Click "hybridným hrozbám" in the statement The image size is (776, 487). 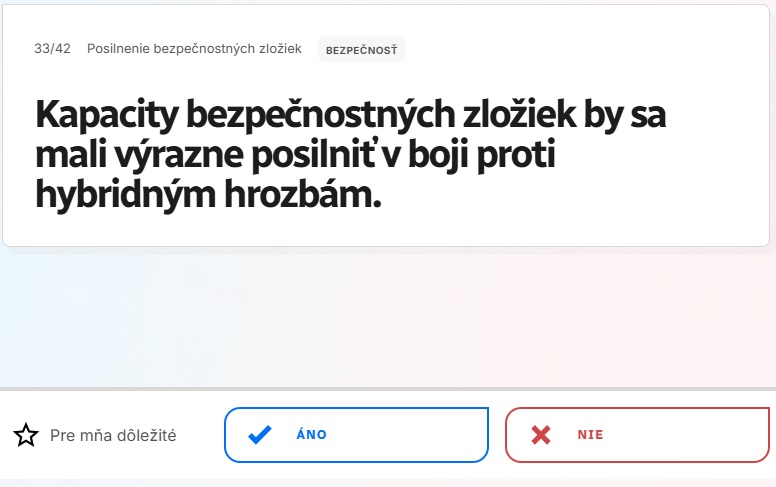(208, 194)
